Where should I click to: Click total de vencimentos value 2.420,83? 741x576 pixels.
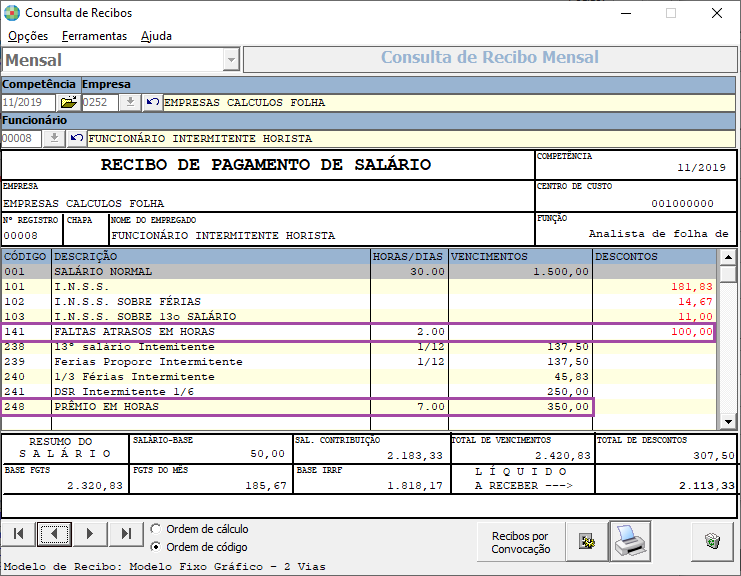pos(563,456)
